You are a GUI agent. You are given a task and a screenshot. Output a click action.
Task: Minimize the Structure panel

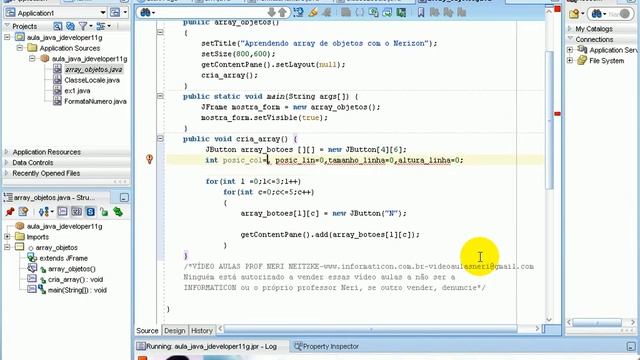(x=124, y=198)
